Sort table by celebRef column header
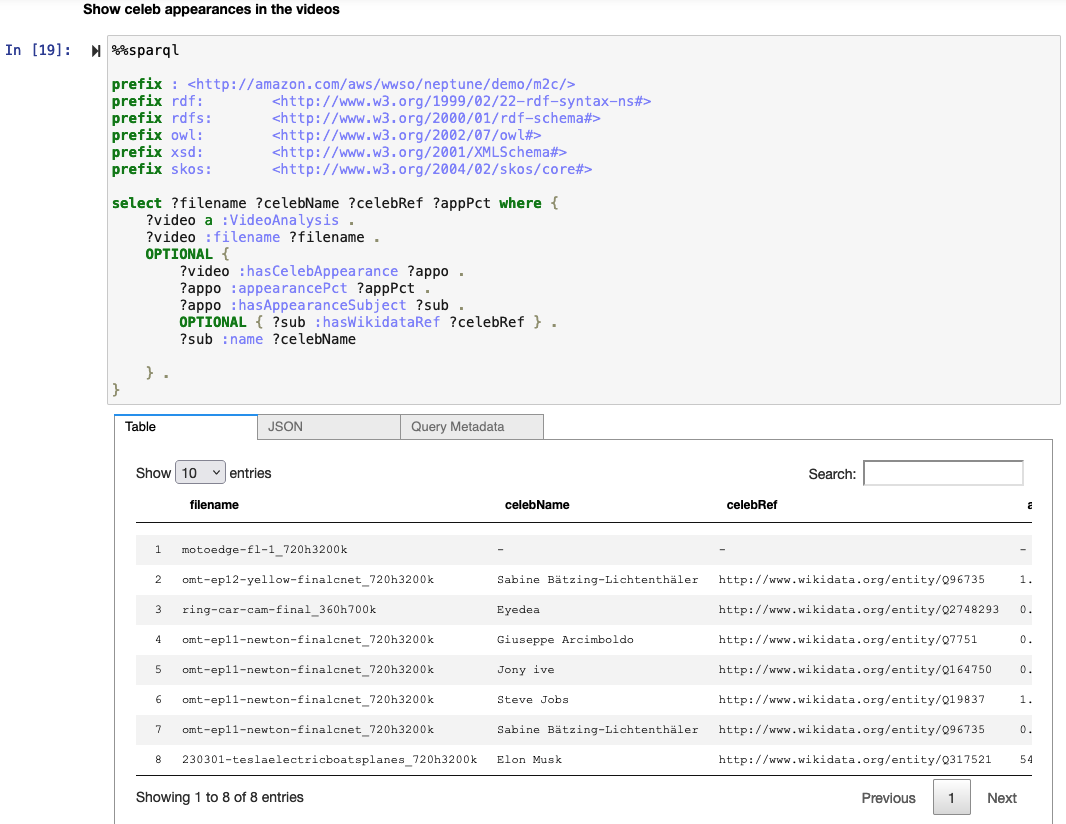 click(751, 505)
